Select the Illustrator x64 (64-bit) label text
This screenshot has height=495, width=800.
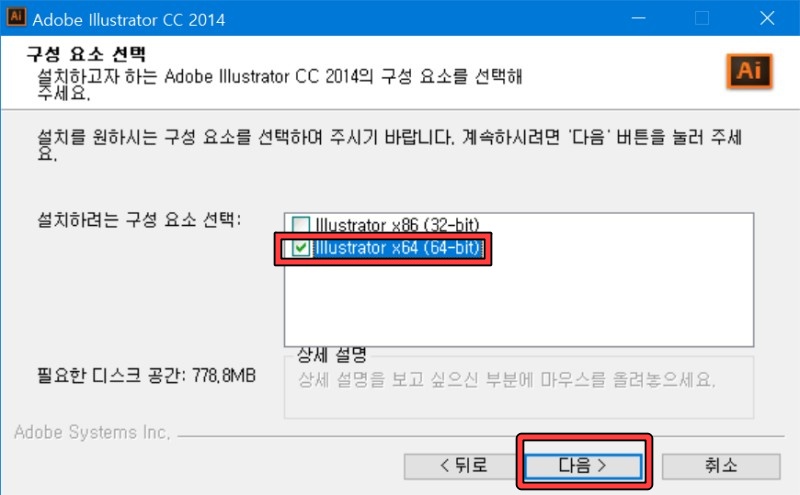(x=398, y=249)
